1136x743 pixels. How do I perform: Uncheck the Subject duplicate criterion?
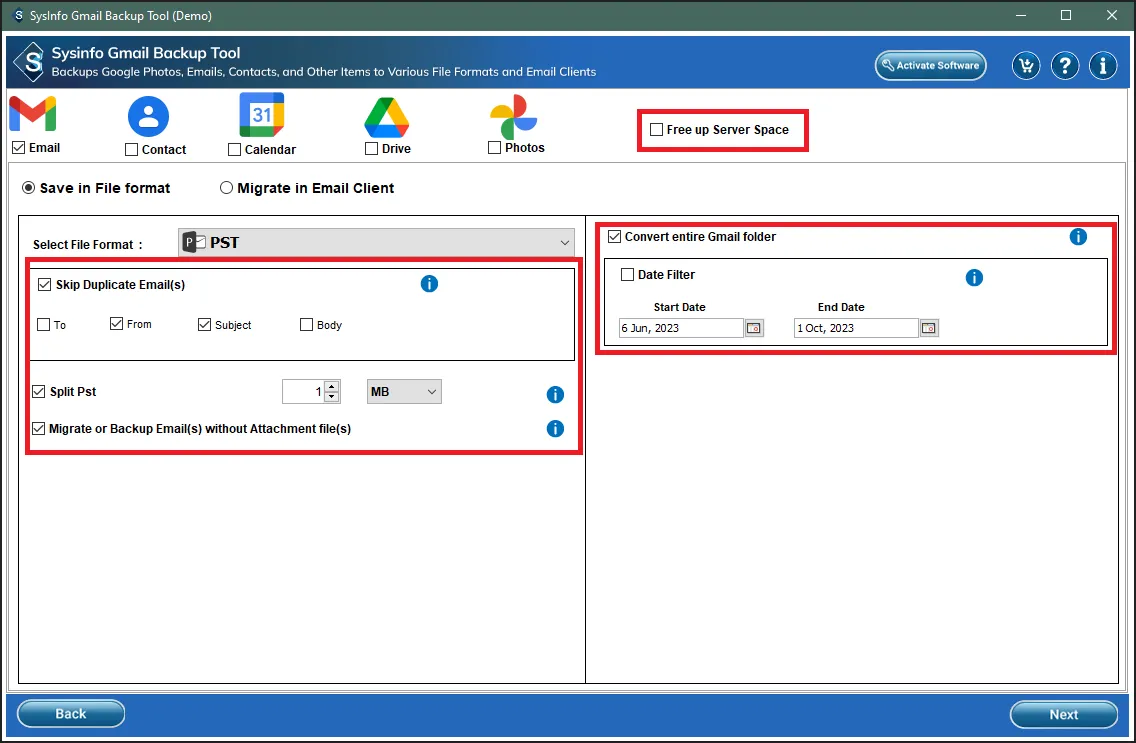[x=204, y=324]
